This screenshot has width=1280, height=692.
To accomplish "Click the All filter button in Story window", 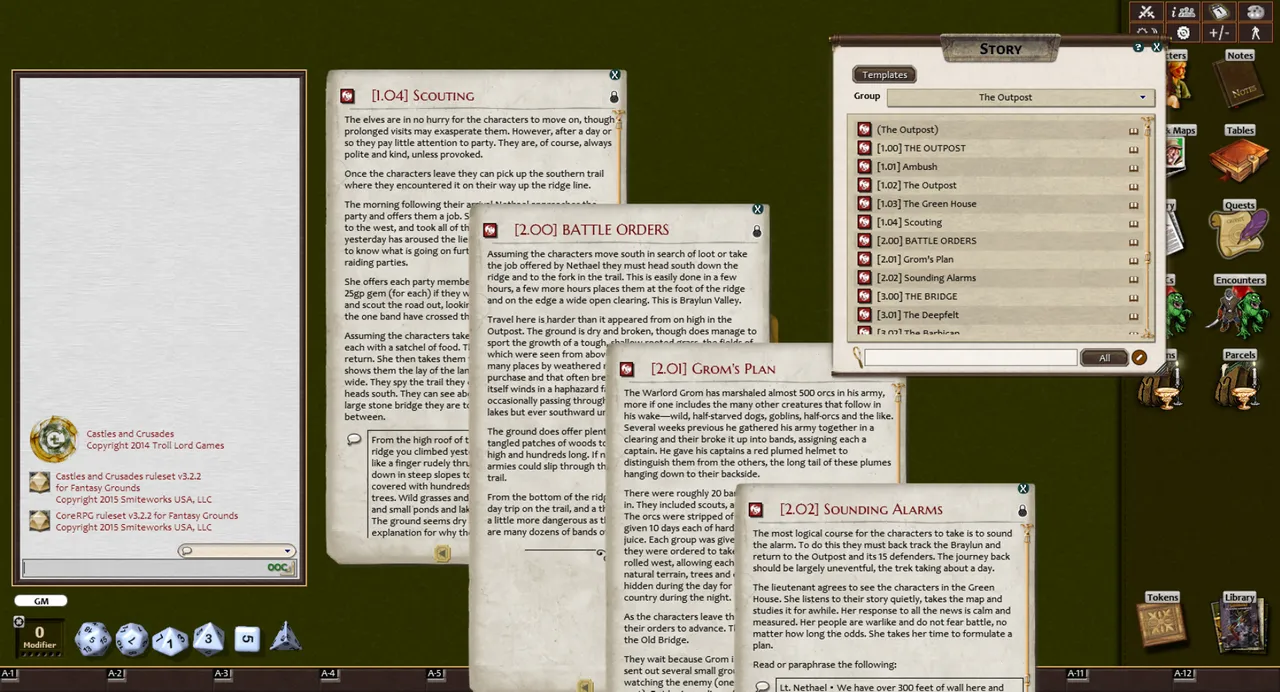I will click(x=1104, y=357).
